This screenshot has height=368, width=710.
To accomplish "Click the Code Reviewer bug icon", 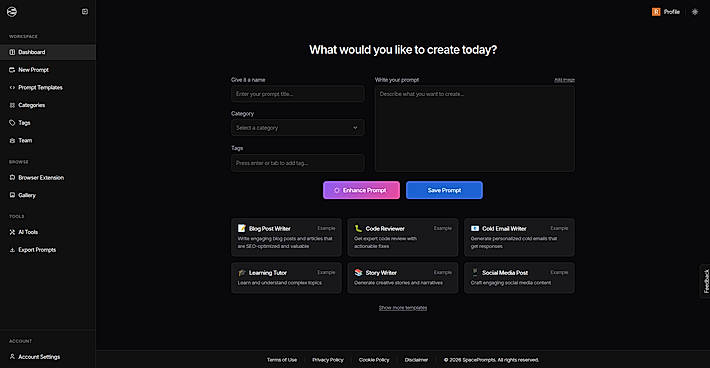I will 358,228.
